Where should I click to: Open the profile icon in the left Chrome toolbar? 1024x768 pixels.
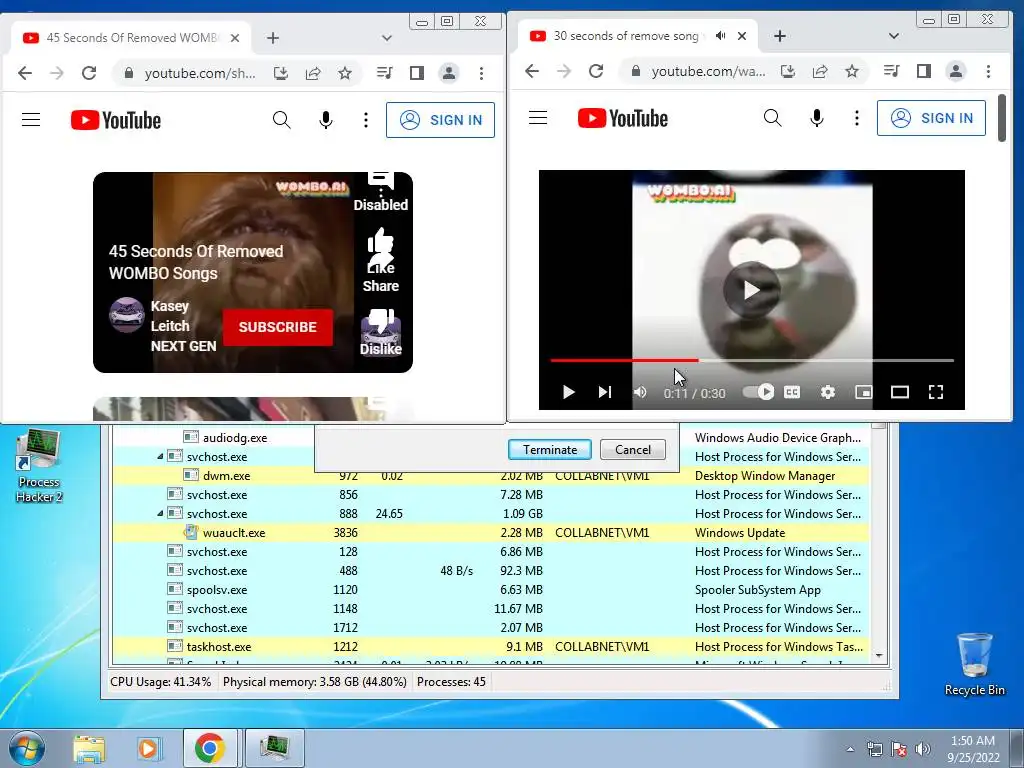point(449,73)
